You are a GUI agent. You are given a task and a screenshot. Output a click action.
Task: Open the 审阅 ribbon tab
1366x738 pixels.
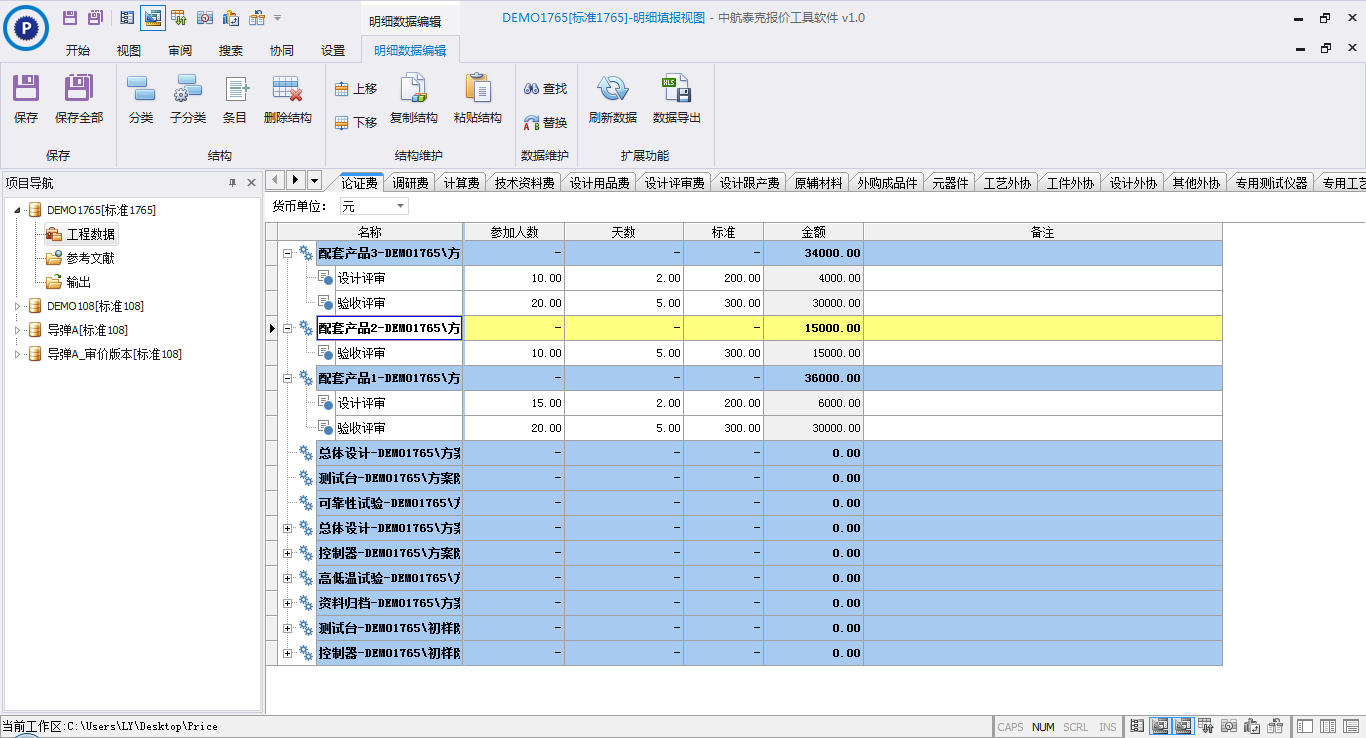click(180, 50)
